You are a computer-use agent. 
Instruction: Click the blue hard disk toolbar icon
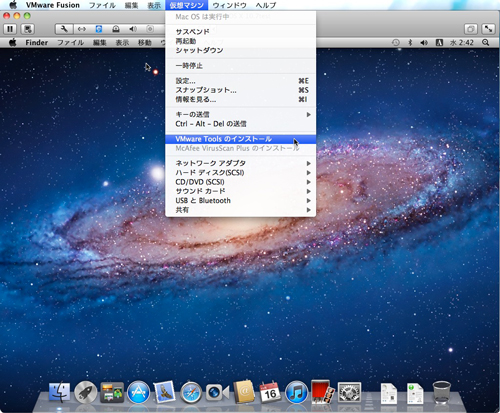pos(99,29)
